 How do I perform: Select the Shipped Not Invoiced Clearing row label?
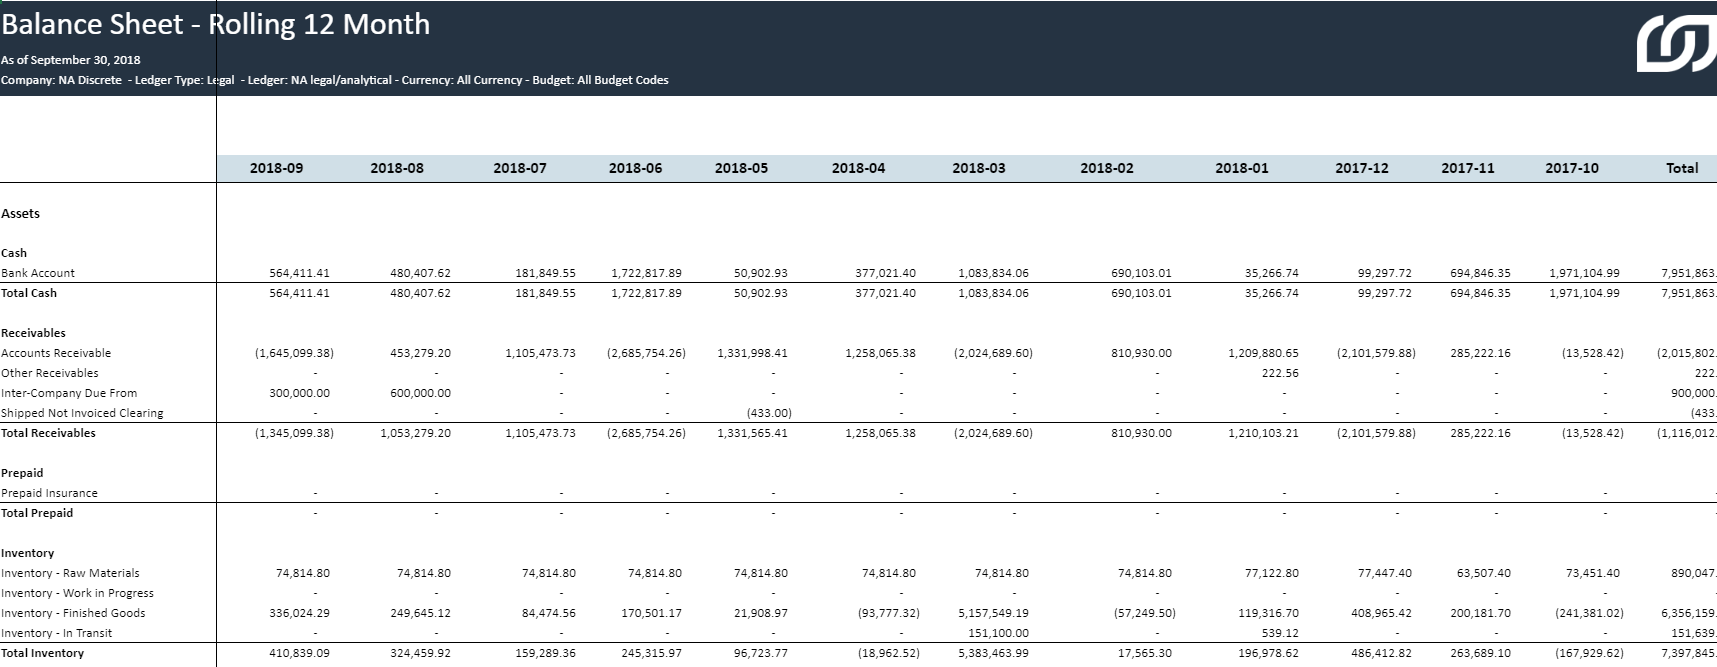tap(82, 413)
